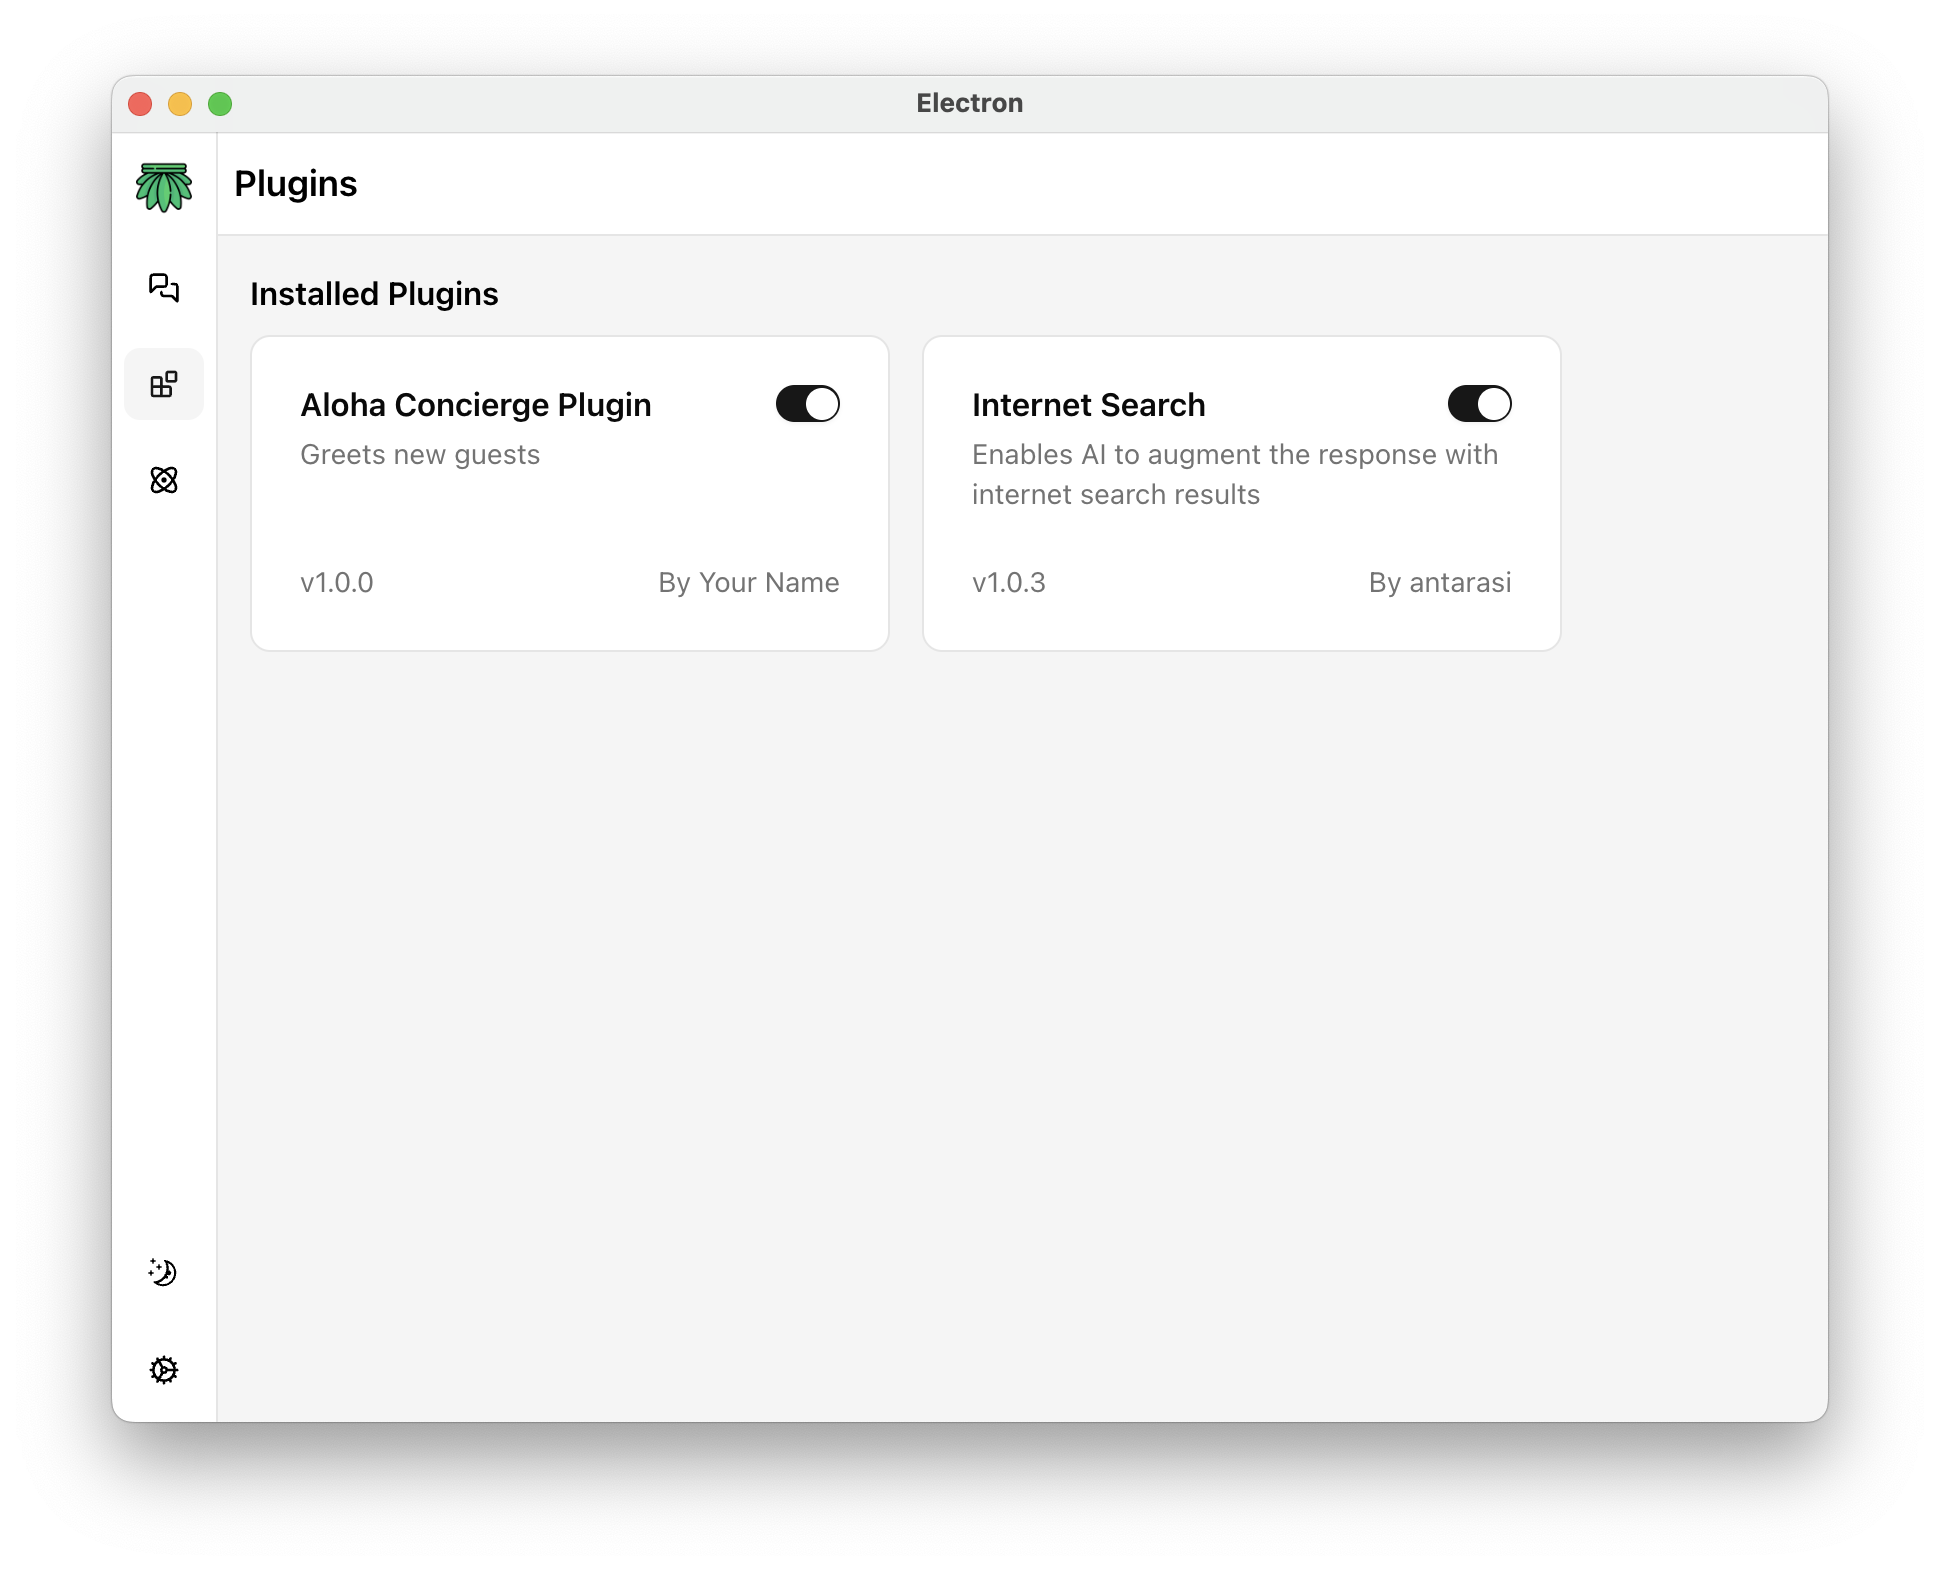Image resolution: width=1940 pixels, height=1570 pixels.
Task: Click the "By Your Name" author text
Action: (748, 583)
